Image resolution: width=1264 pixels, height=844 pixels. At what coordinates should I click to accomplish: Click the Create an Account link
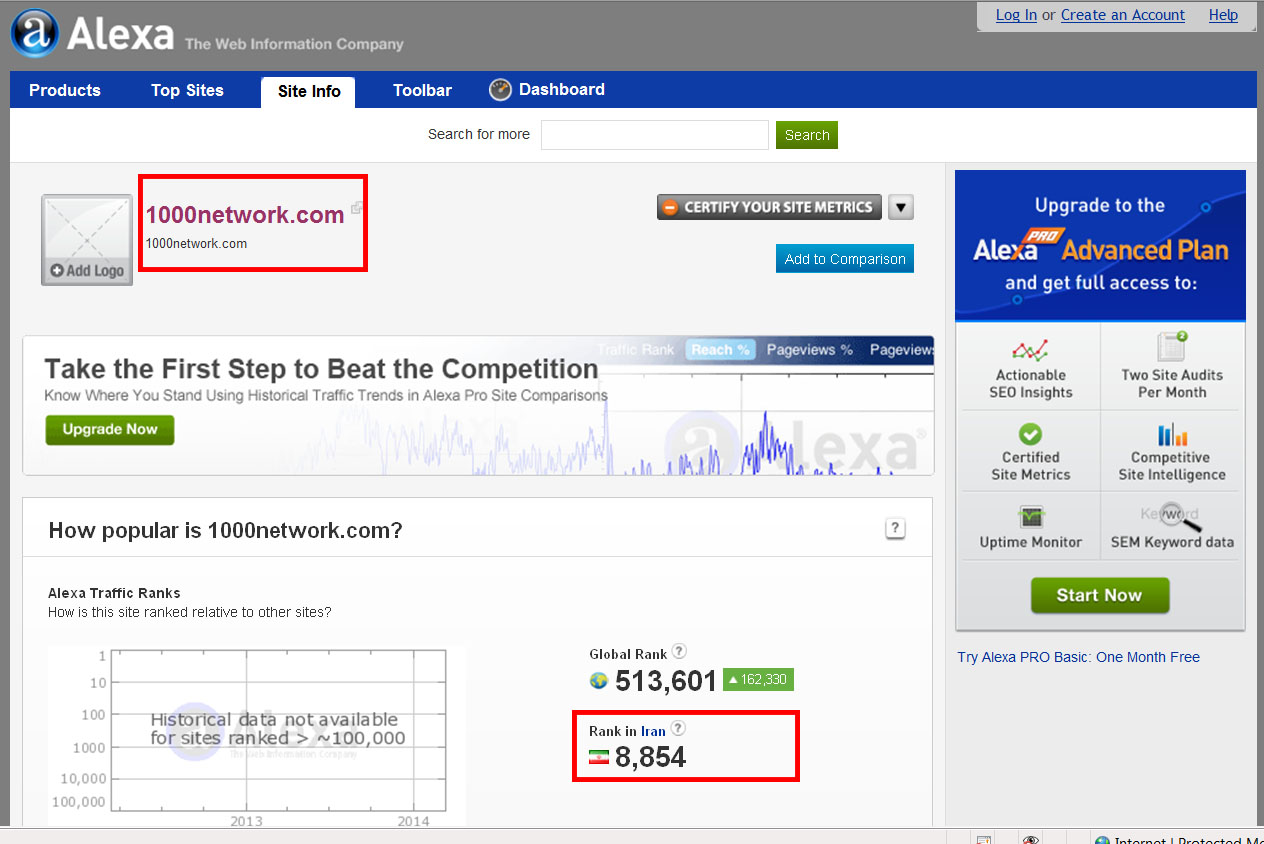(1122, 15)
